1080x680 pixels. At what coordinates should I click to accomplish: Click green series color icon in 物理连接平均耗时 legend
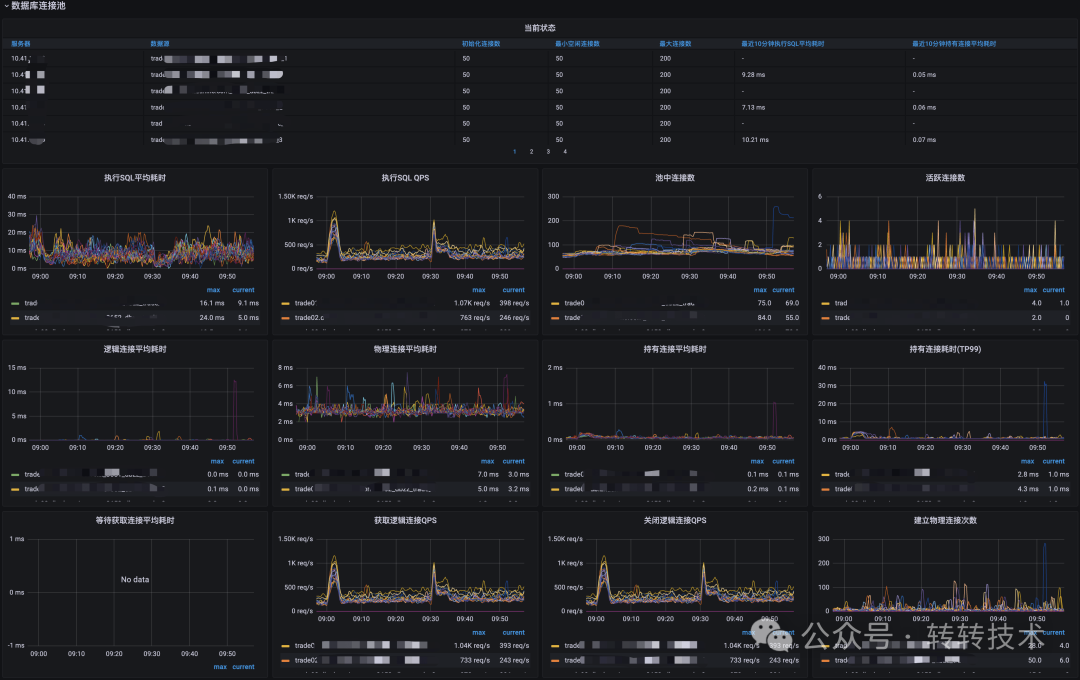[285, 475]
